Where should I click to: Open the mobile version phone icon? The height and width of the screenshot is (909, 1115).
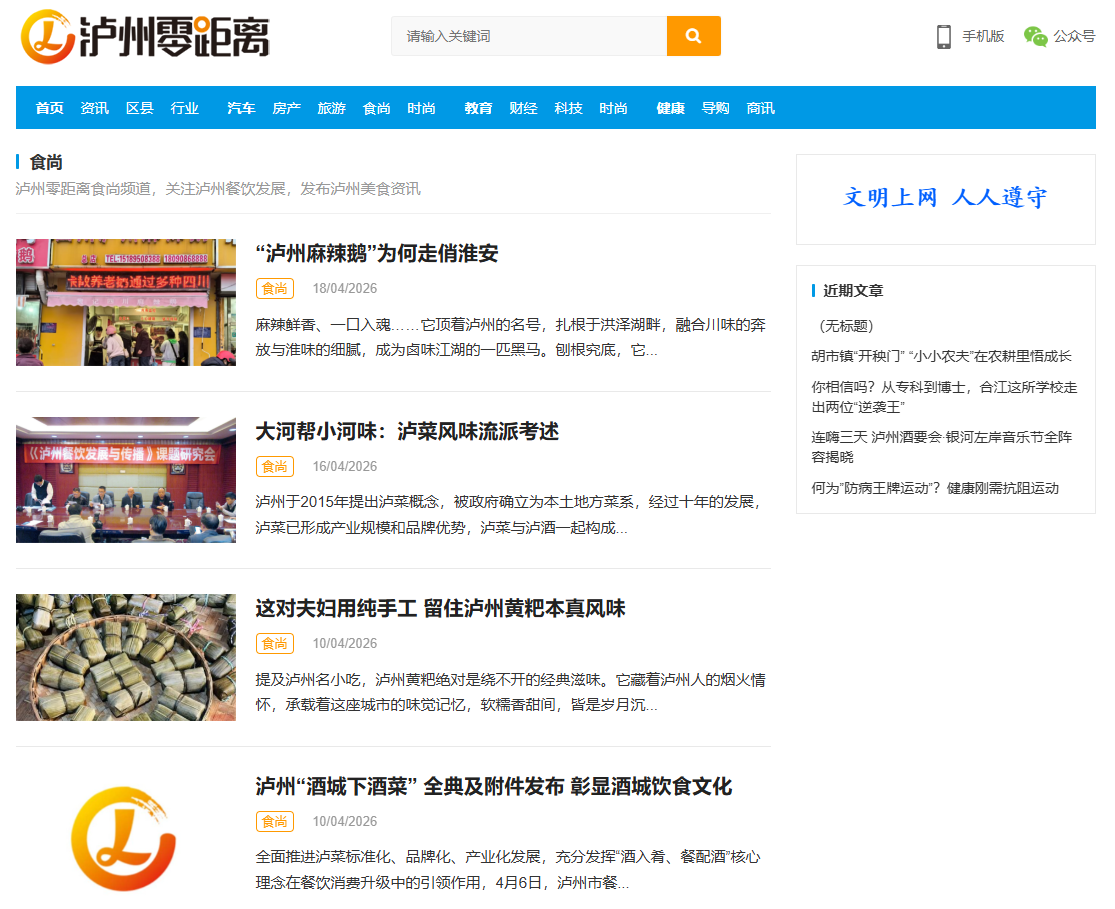(943, 37)
